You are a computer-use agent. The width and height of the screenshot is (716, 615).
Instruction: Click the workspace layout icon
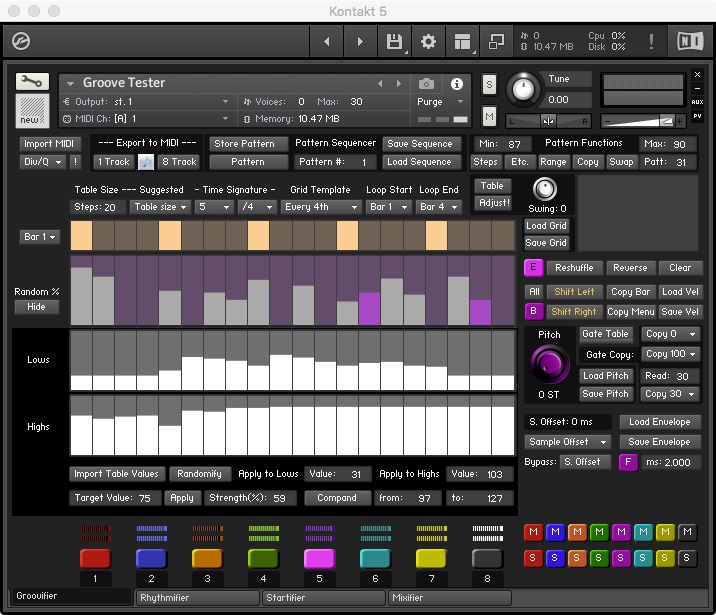pos(462,42)
